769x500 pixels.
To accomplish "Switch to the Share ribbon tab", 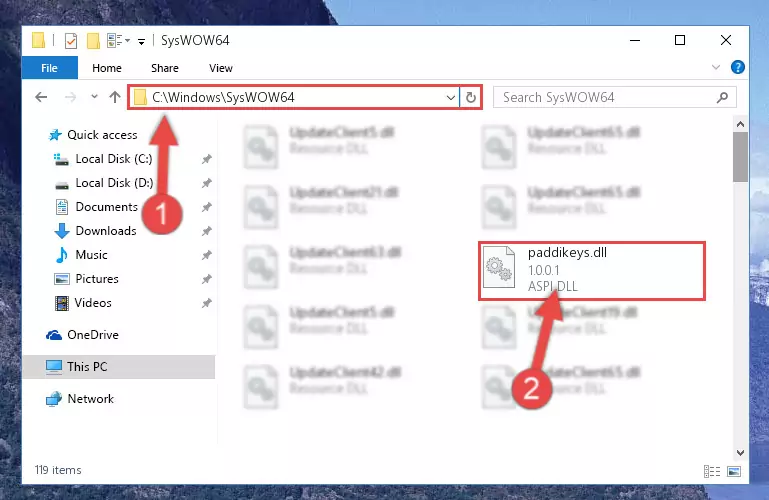I will (x=165, y=68).
